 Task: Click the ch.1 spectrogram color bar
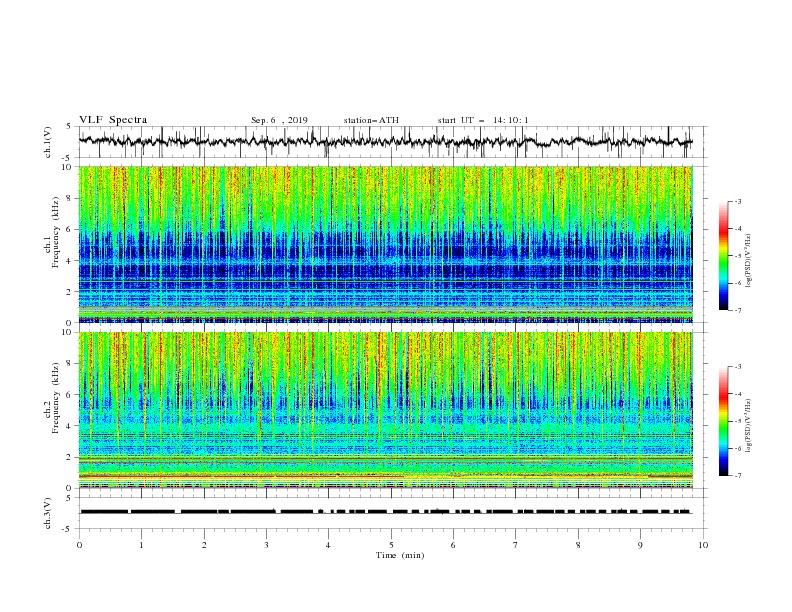[x=723, y=255]
